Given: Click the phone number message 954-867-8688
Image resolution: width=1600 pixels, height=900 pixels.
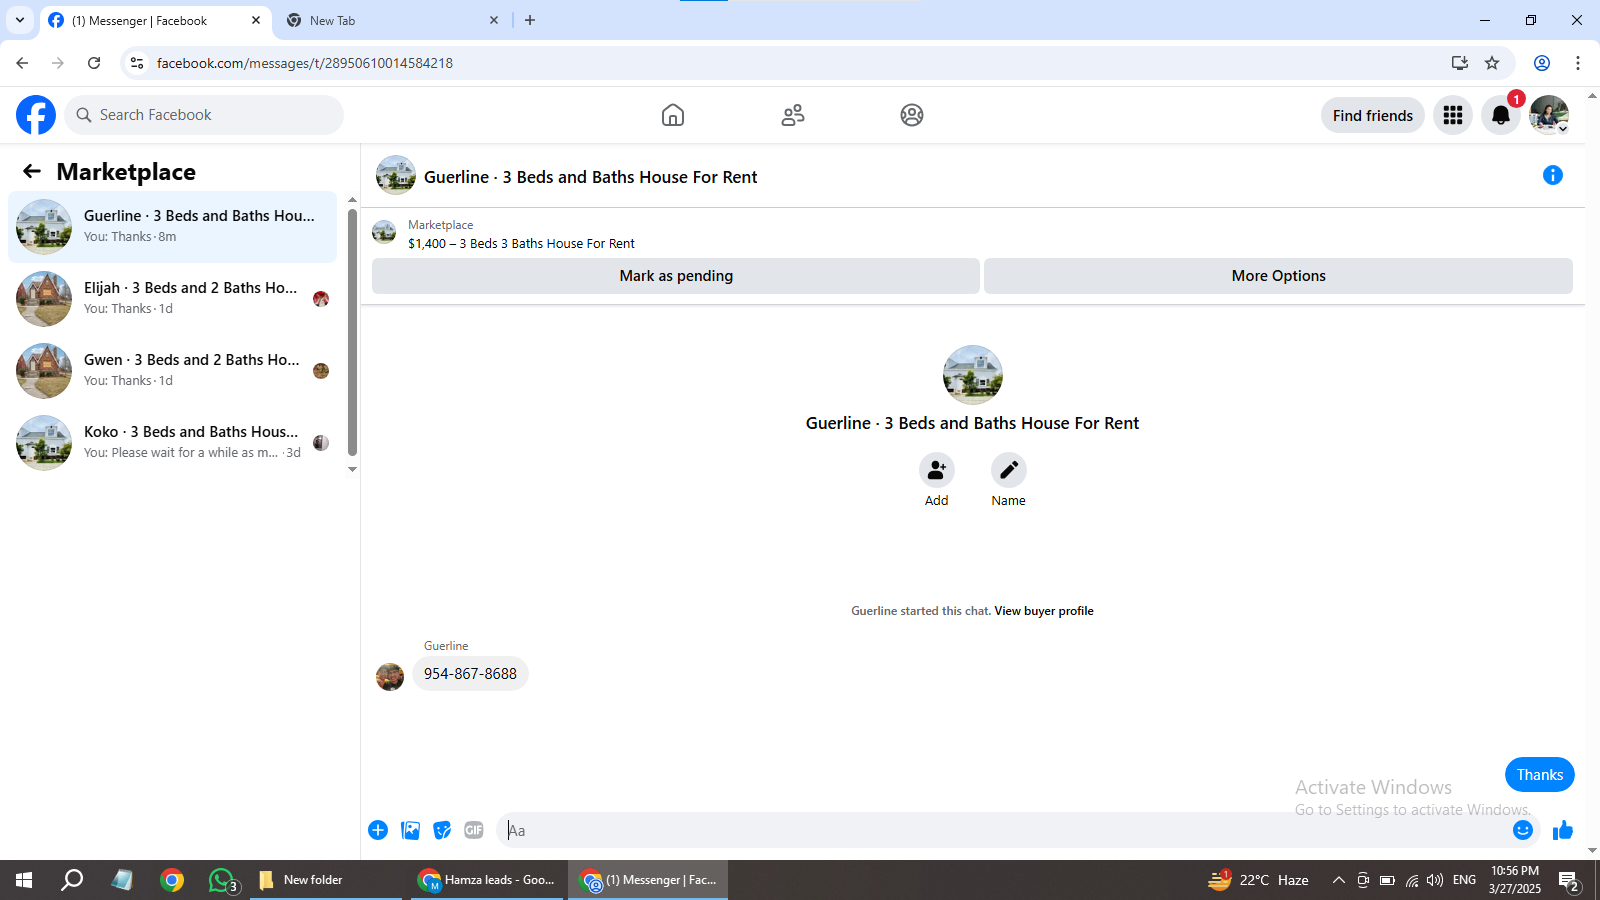Looking at the screenshot, I should (470, 674).
